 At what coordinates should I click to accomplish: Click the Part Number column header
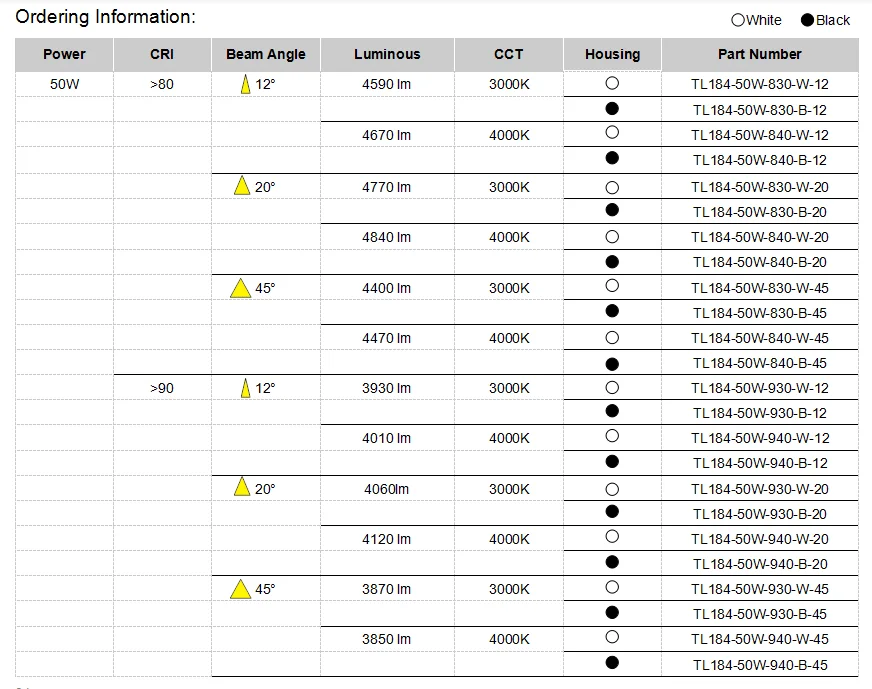pyautogui.click(x=759, y=54)
